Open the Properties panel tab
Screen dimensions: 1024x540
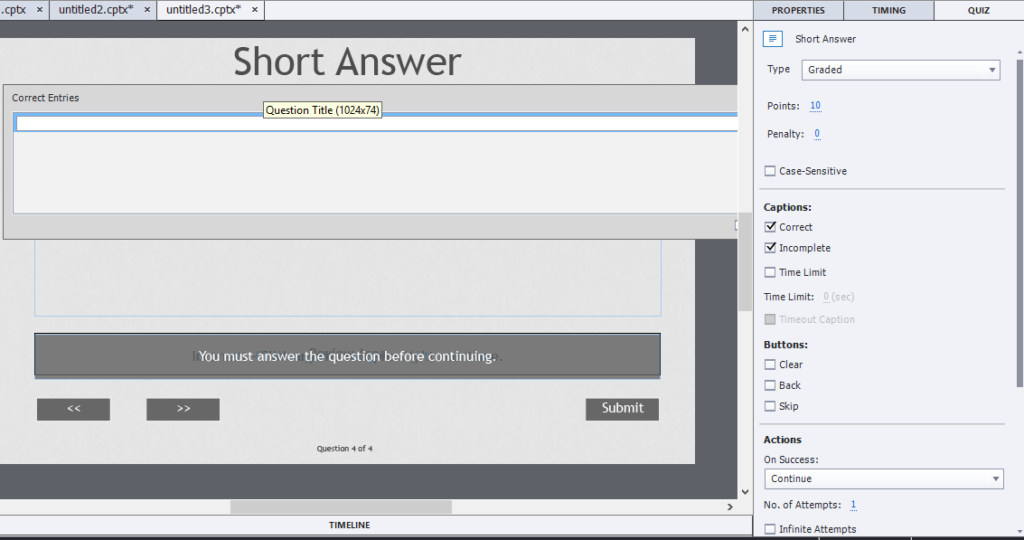[798, 10]
